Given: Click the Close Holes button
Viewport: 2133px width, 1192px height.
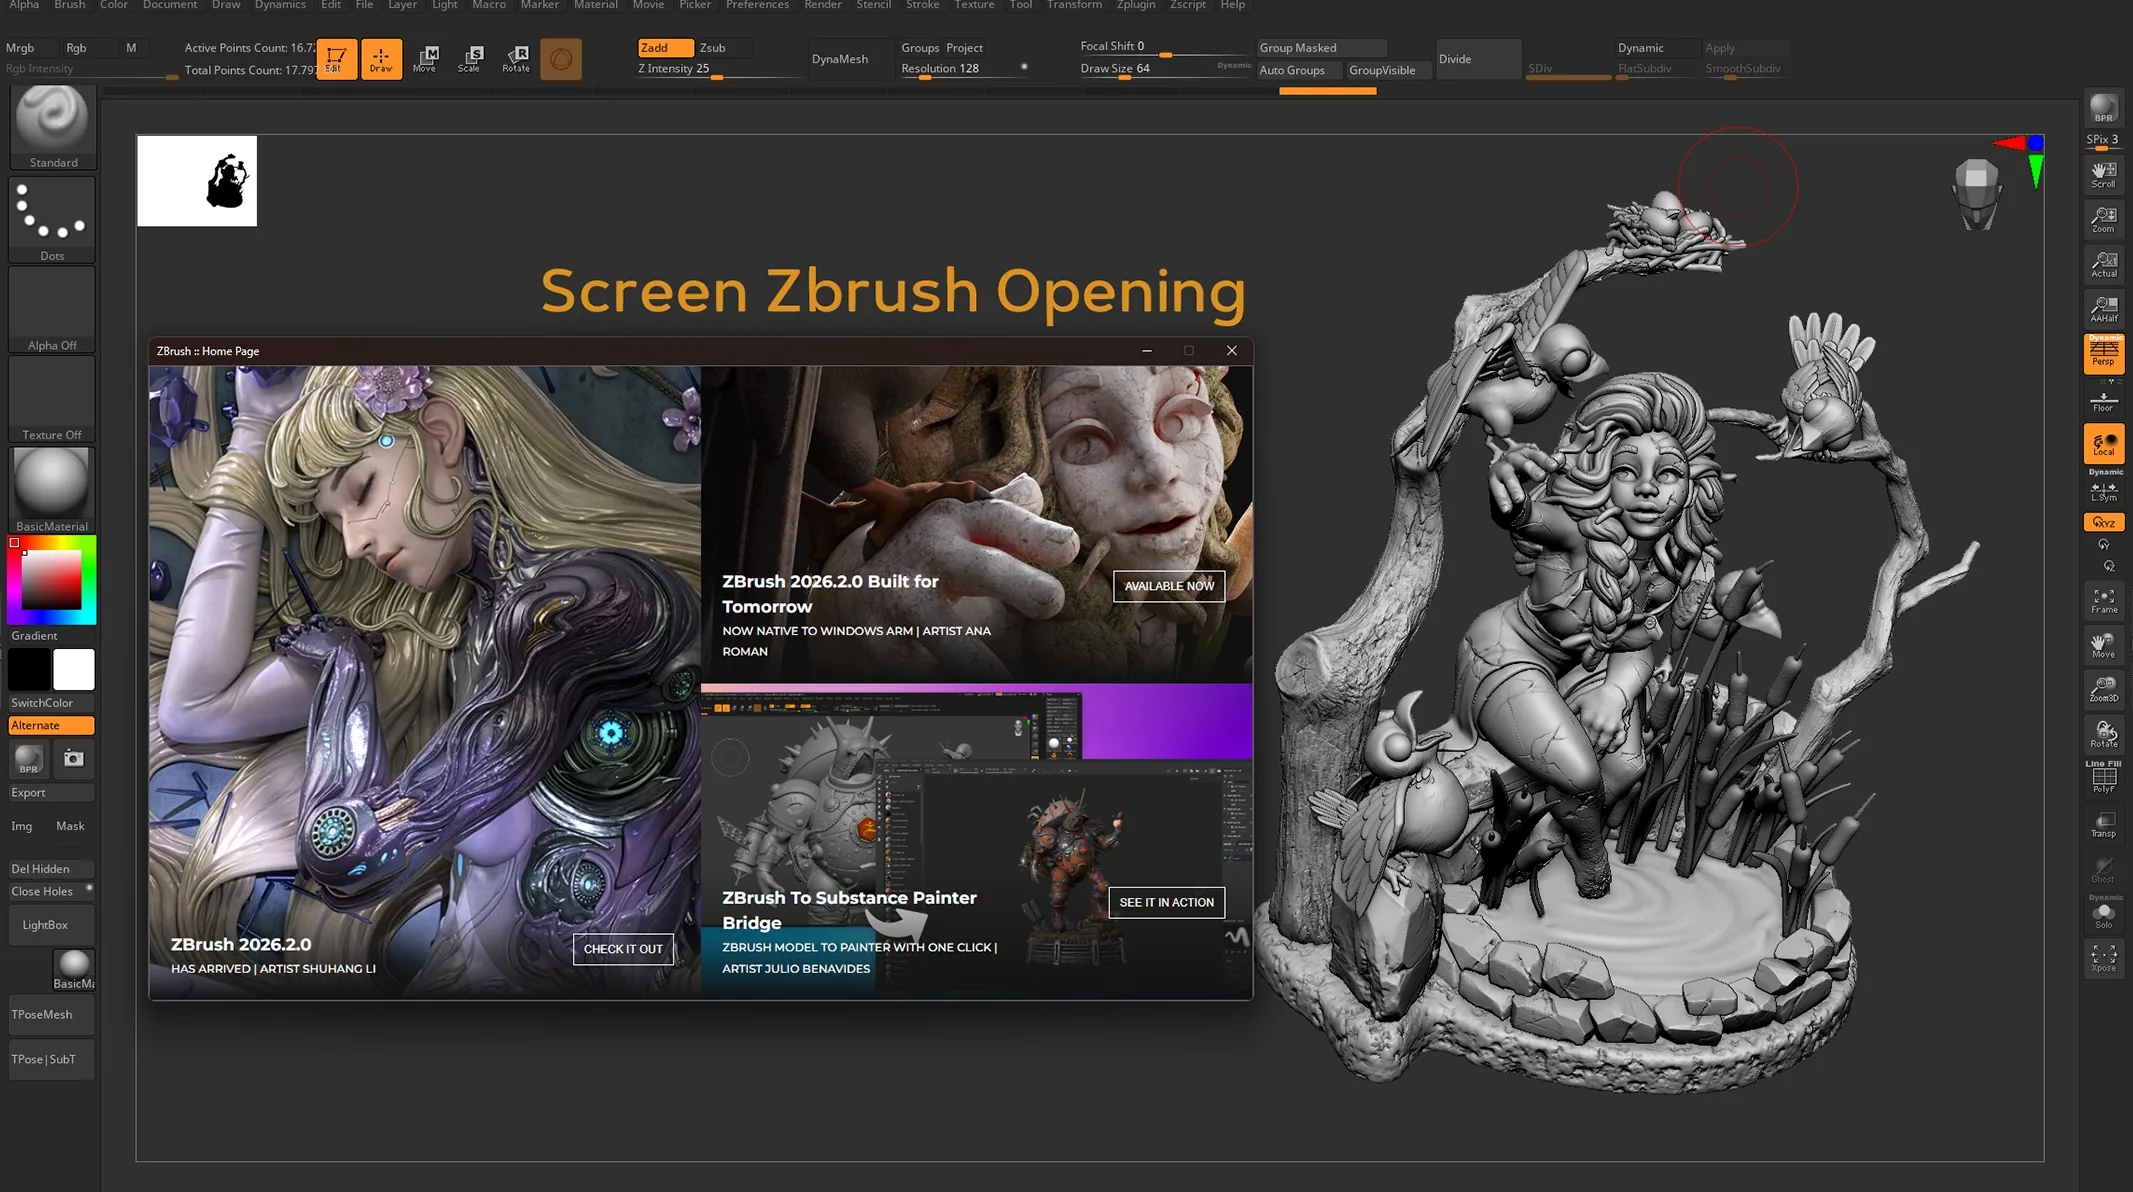Looking at the screenshot, I should (52, 891).
